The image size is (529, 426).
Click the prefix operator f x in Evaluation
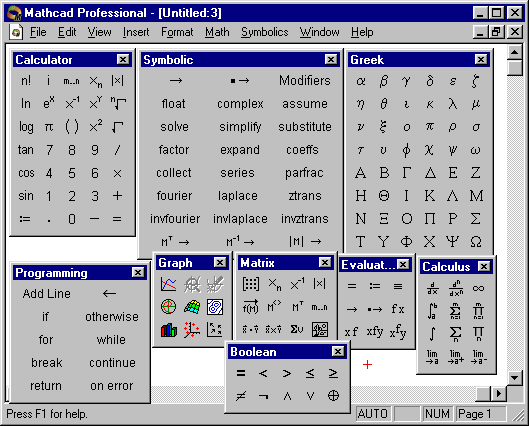[x=398, y=309]
